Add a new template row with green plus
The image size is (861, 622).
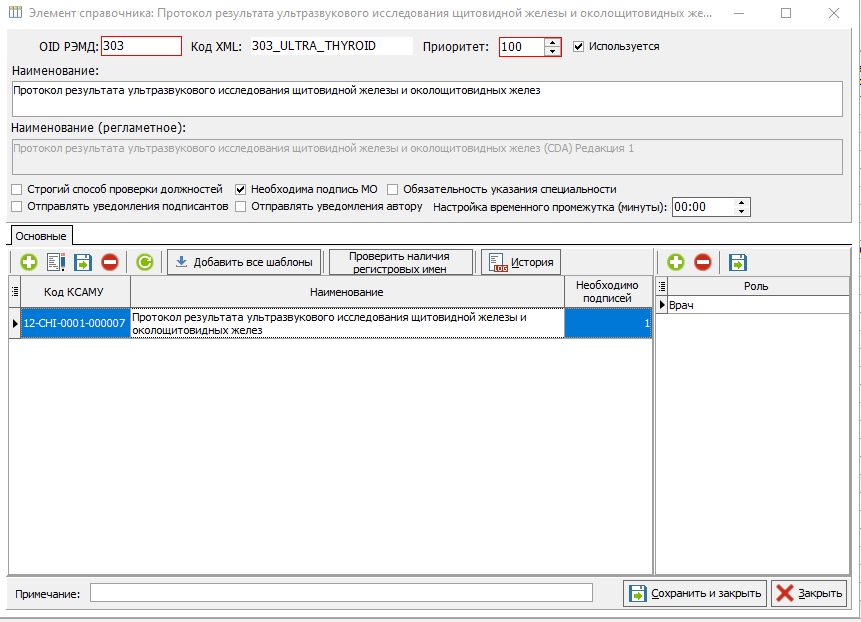point(29,262)
